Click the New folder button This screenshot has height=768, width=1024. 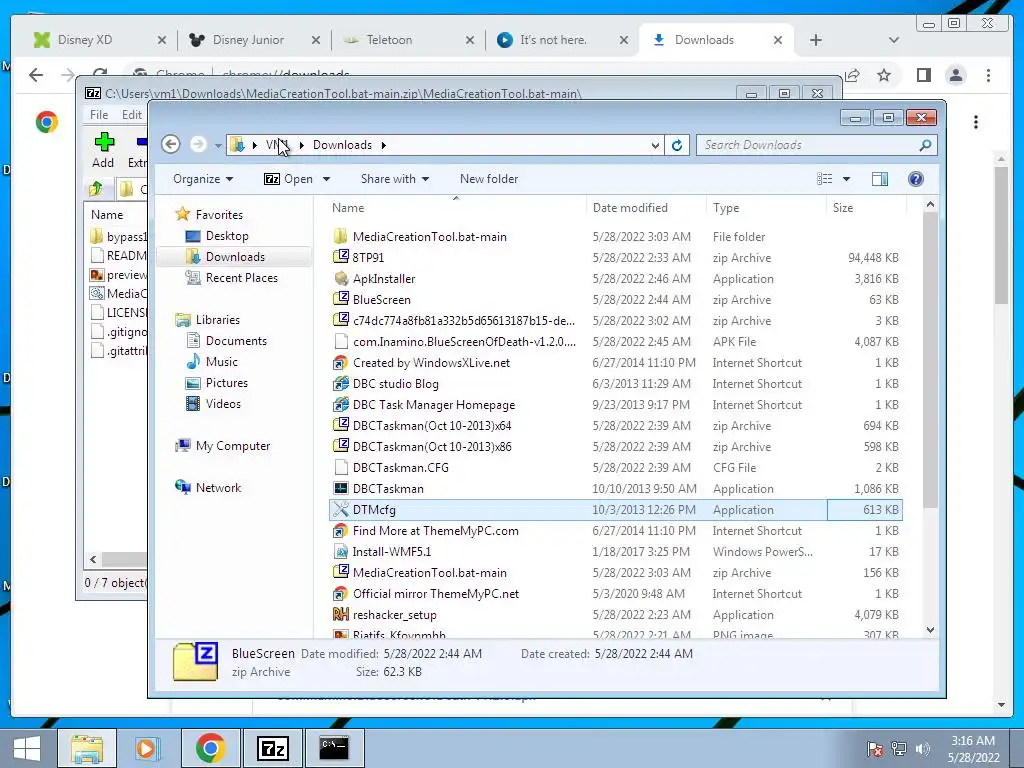point(488,179)
